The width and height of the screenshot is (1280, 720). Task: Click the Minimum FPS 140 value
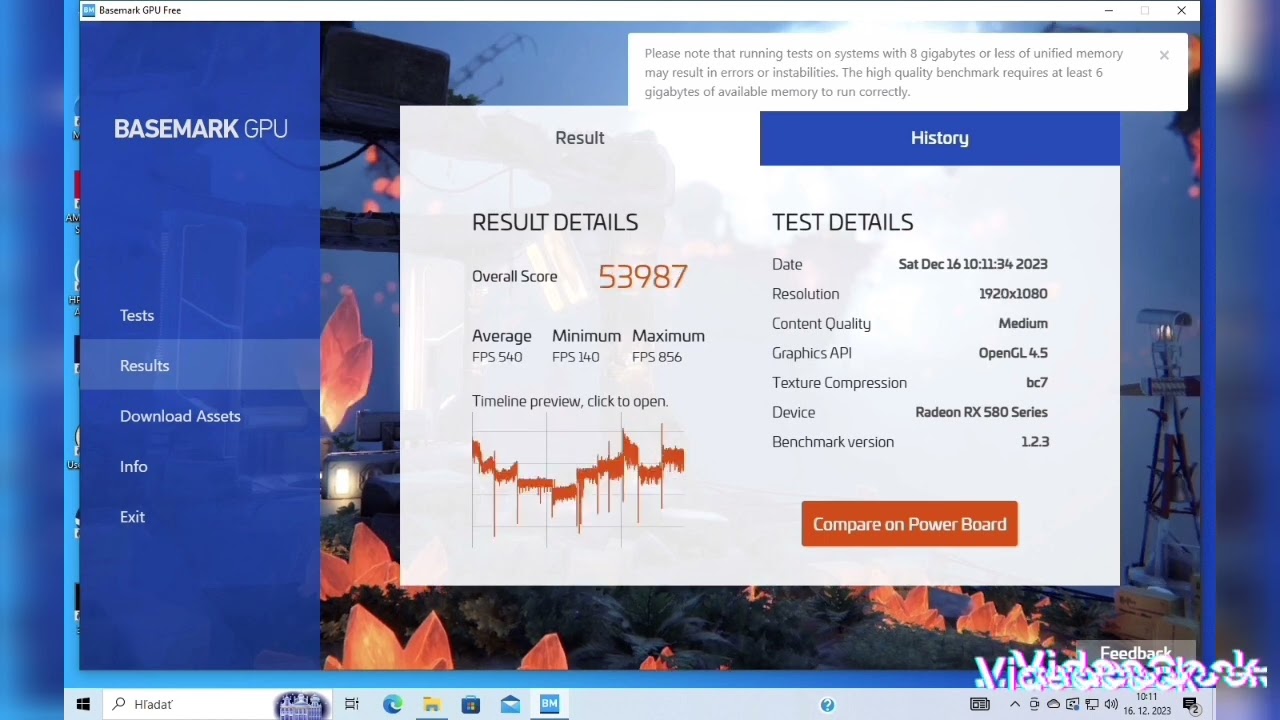coord(576,357)
